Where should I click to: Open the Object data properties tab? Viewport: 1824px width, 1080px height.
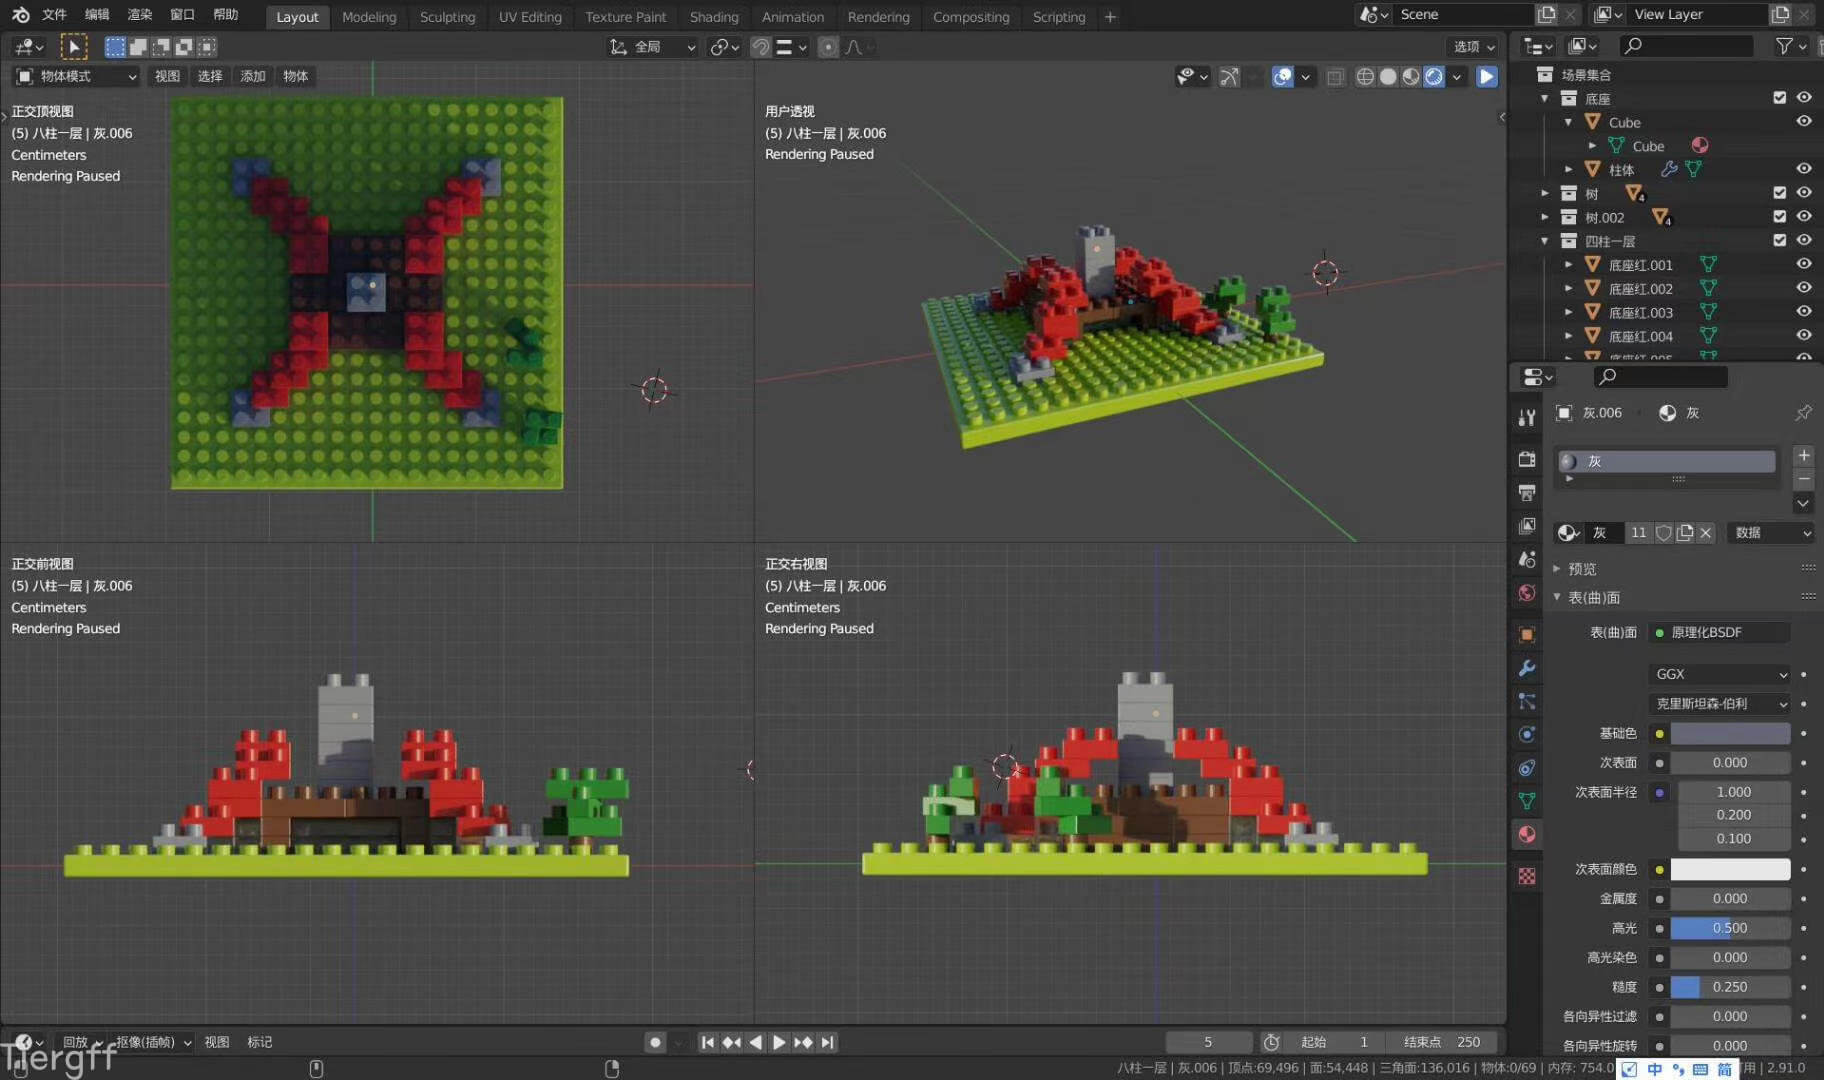click(1526, 801)
